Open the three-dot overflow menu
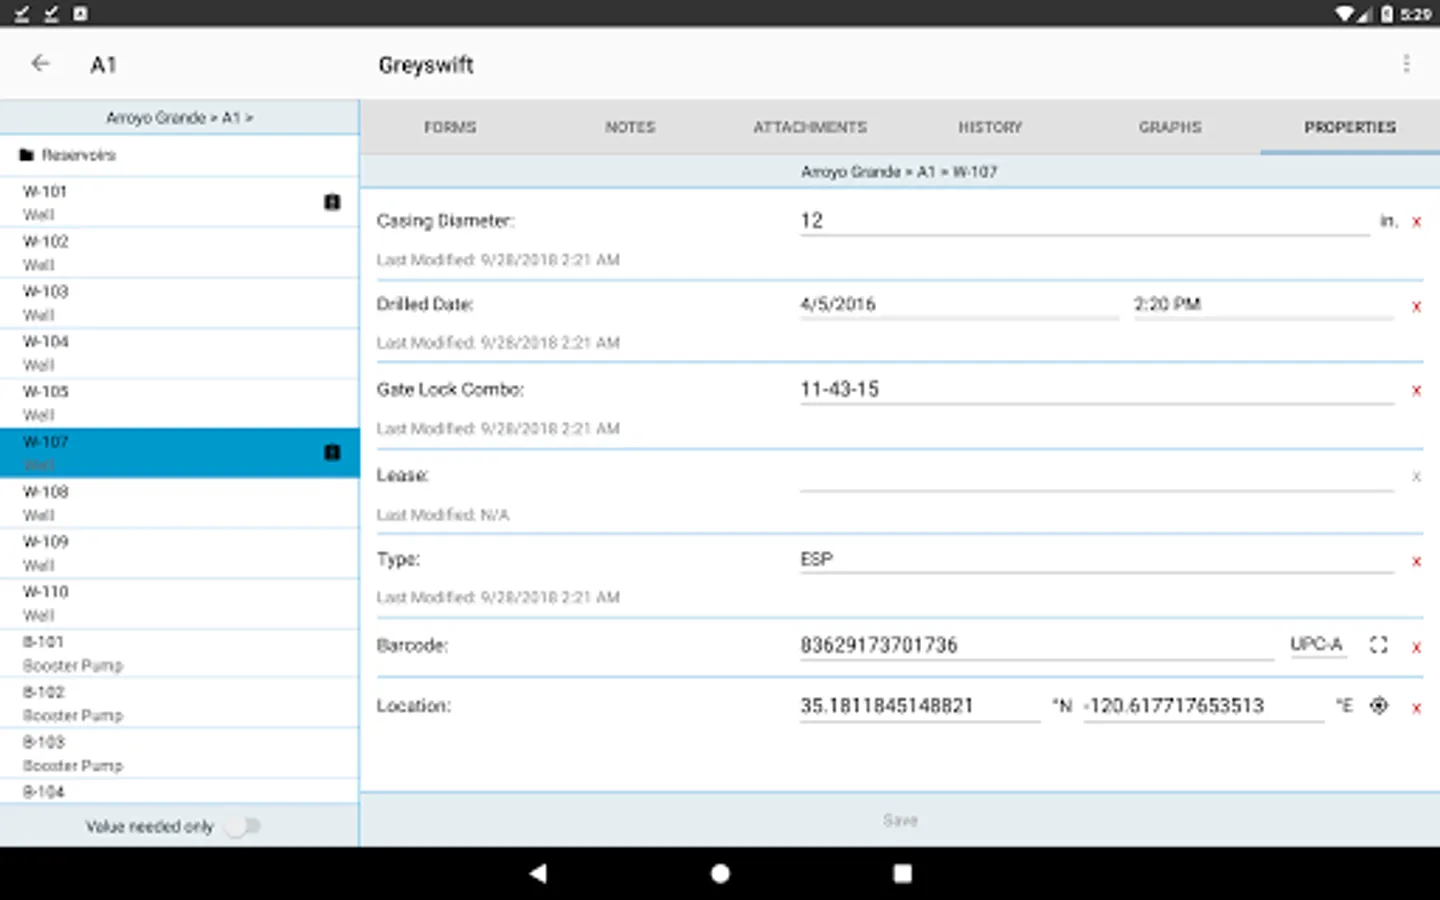1440x900 pixels. (x=1406, y=64)
